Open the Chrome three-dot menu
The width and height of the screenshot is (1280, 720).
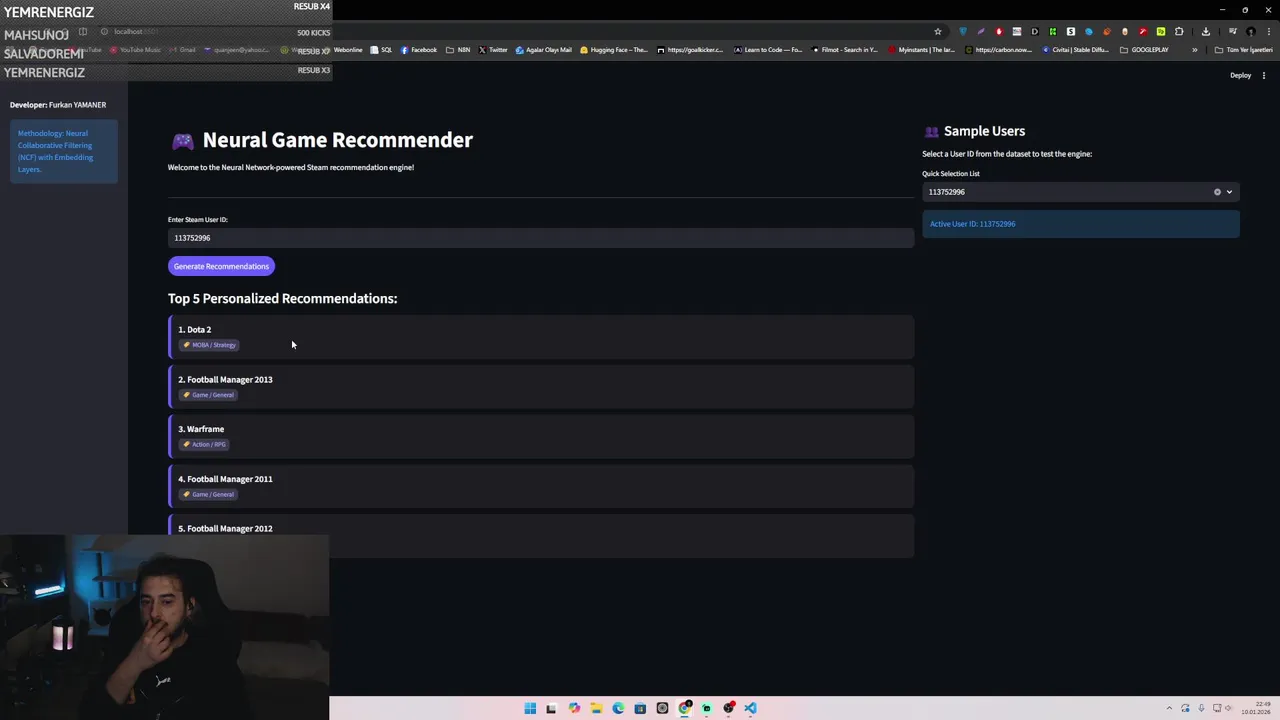(x=1268, y=31)
